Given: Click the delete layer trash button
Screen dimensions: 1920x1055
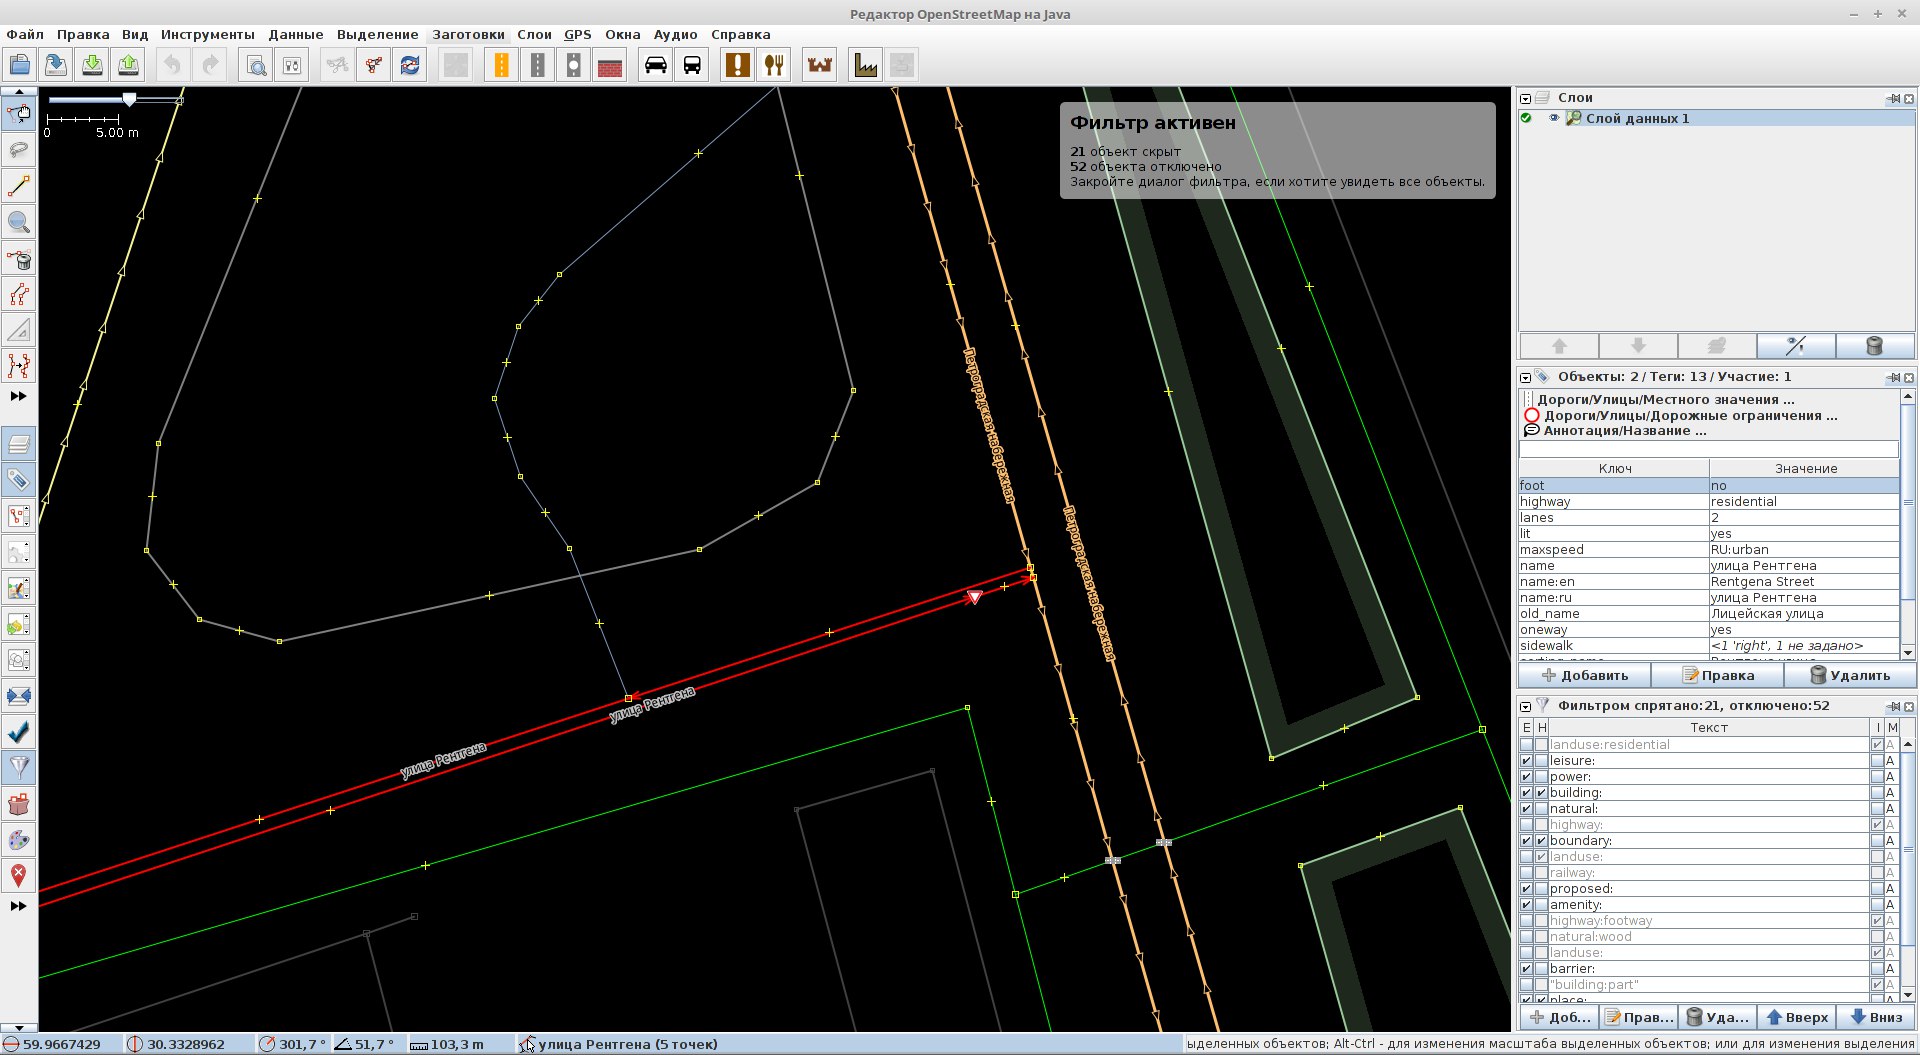Looking at the screenshot, I should click(x=1874, y=346).
